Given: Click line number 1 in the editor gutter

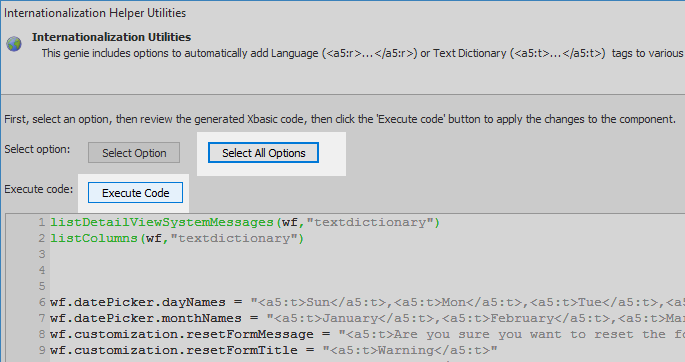Looking at the screenshot, I should coord(42,222).
